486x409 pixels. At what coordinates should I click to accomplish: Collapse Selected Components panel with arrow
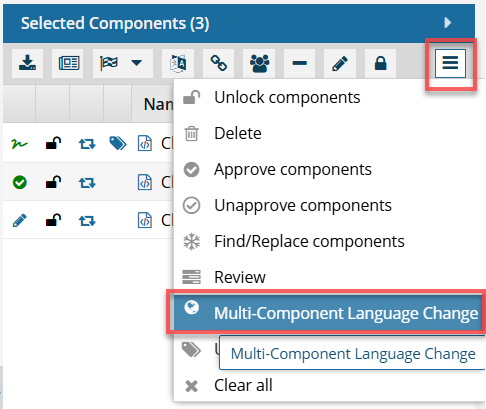448,23
